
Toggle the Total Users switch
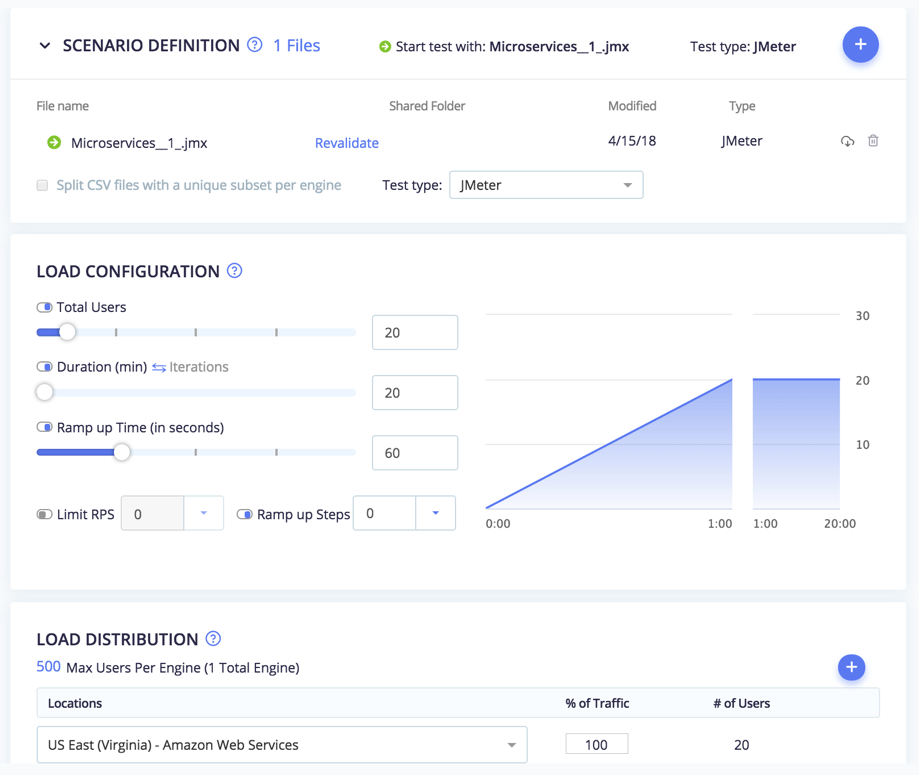click(x=45, y=307)
